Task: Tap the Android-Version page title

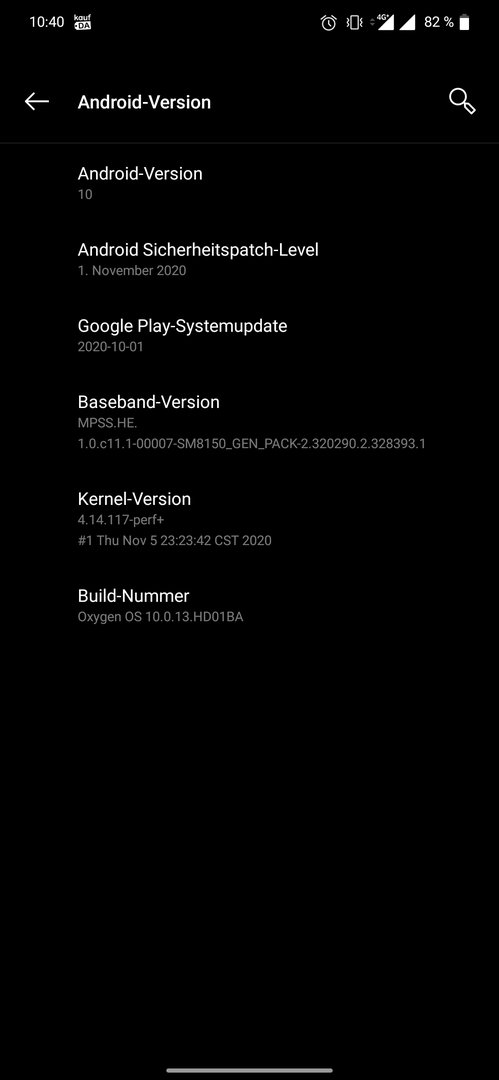Action: pos(144,102)
